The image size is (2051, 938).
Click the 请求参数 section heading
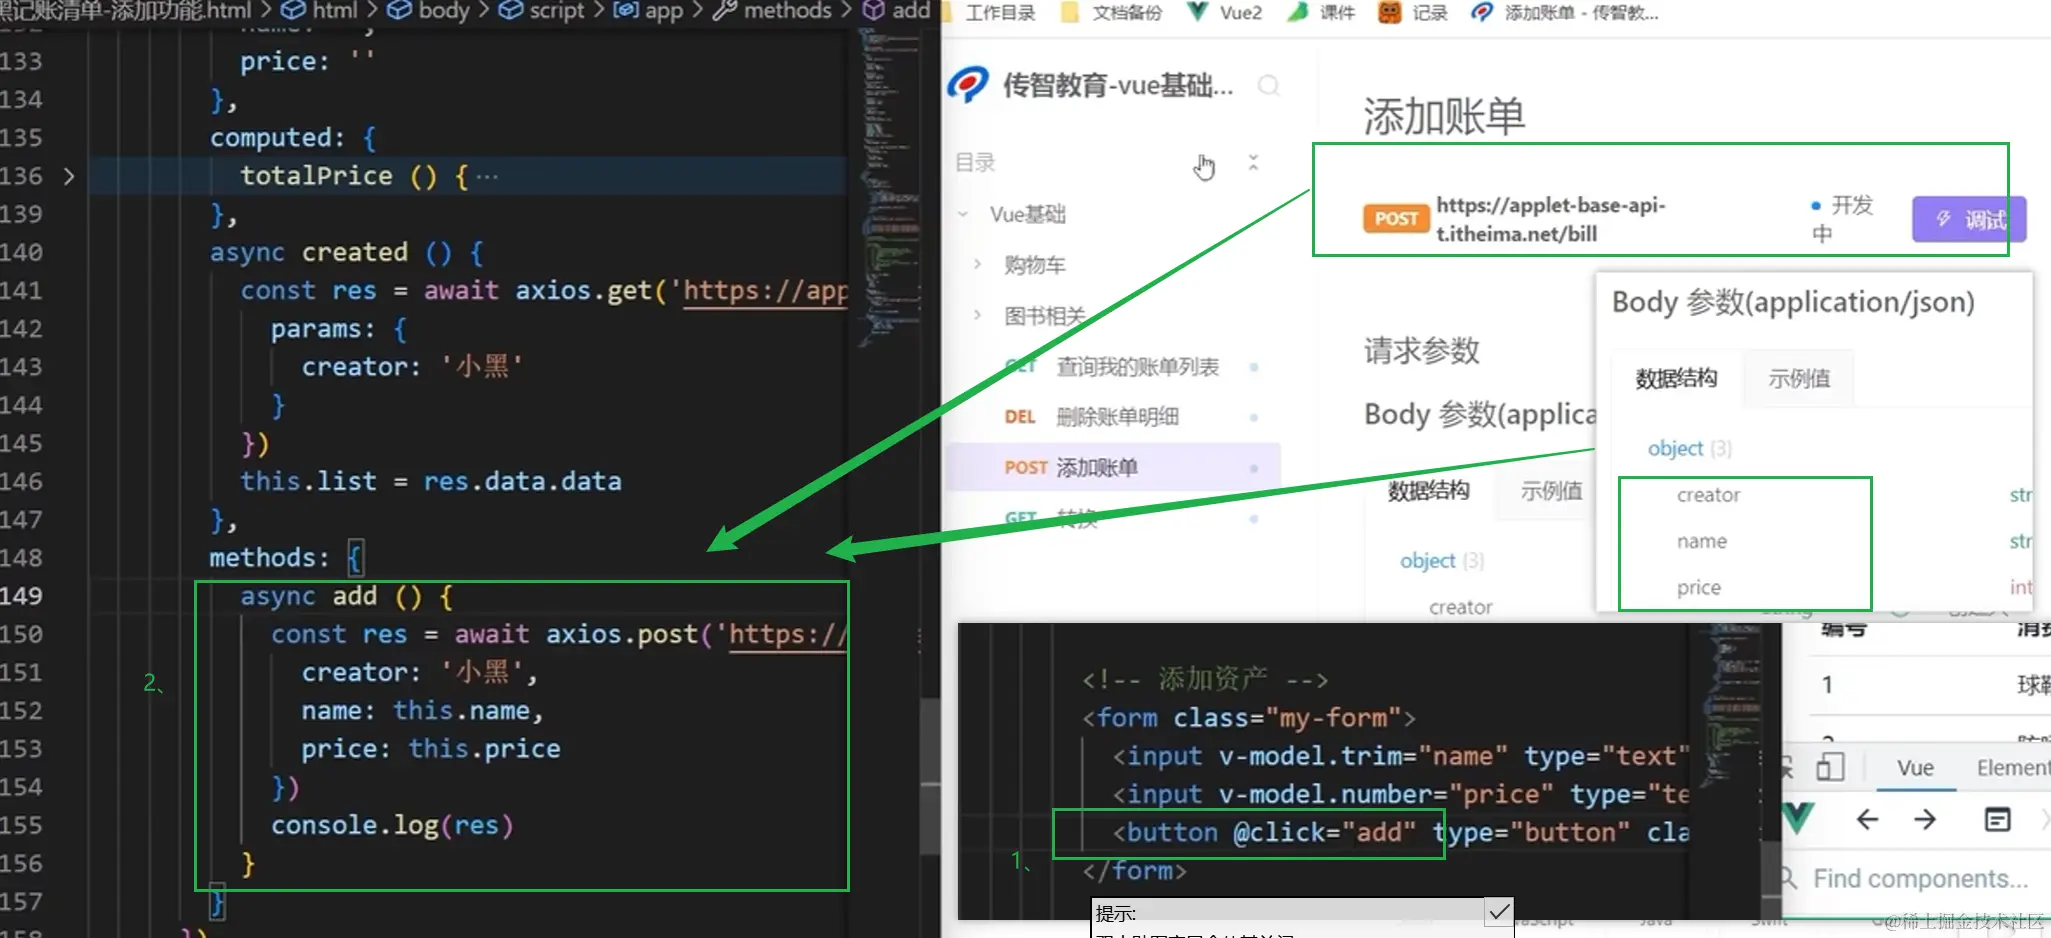point(1421,351)
